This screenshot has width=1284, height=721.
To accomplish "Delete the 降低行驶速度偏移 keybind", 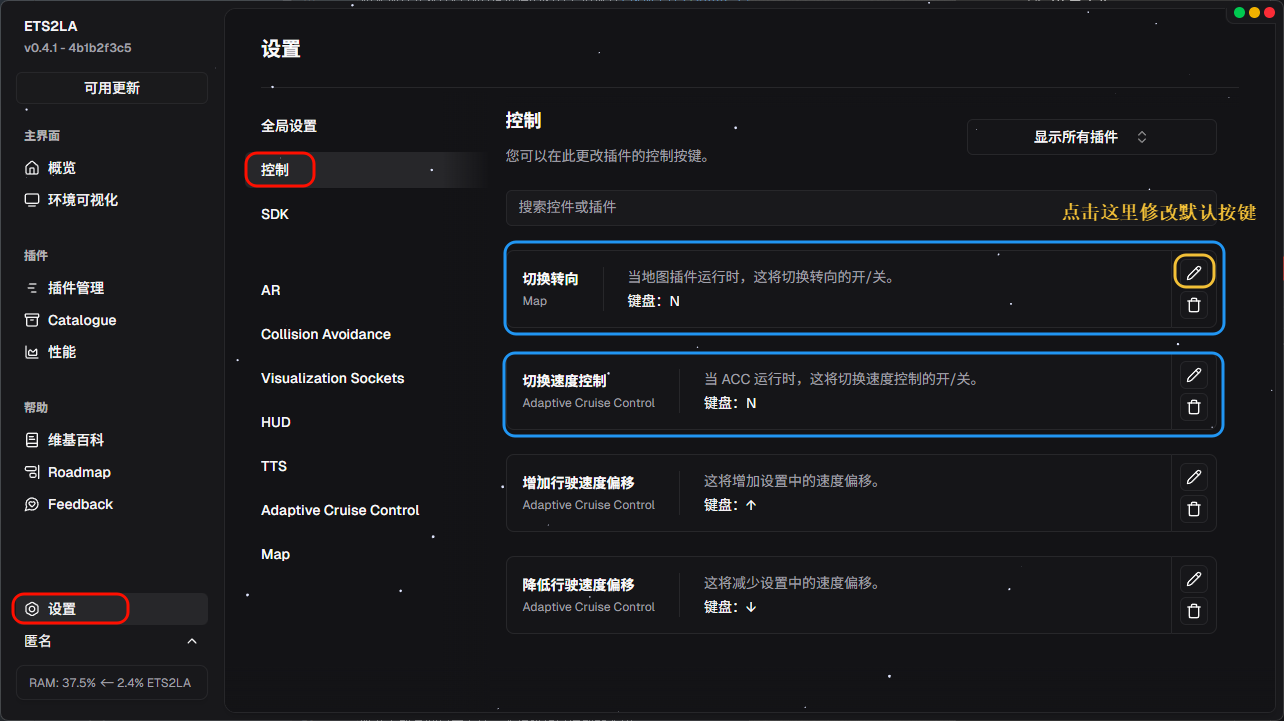I will click(1193, 611).
